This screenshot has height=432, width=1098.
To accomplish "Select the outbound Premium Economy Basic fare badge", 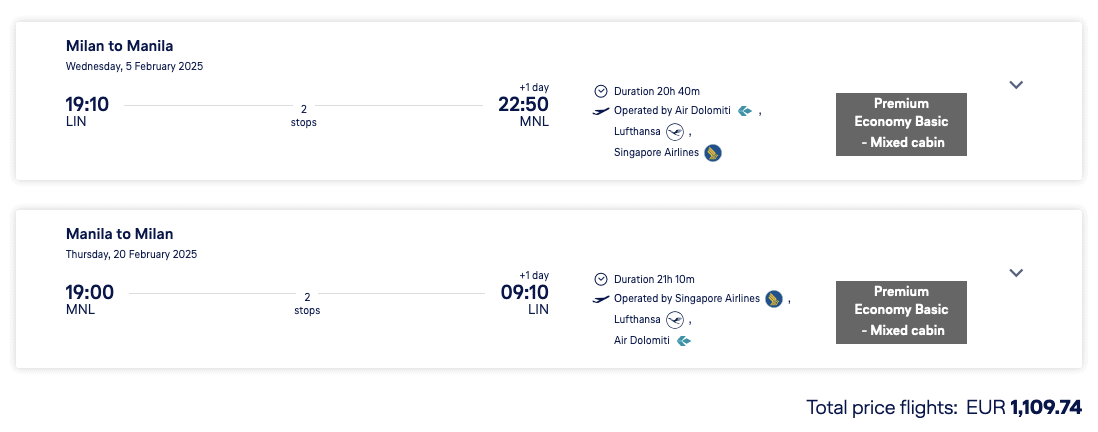I will point(901,124).
